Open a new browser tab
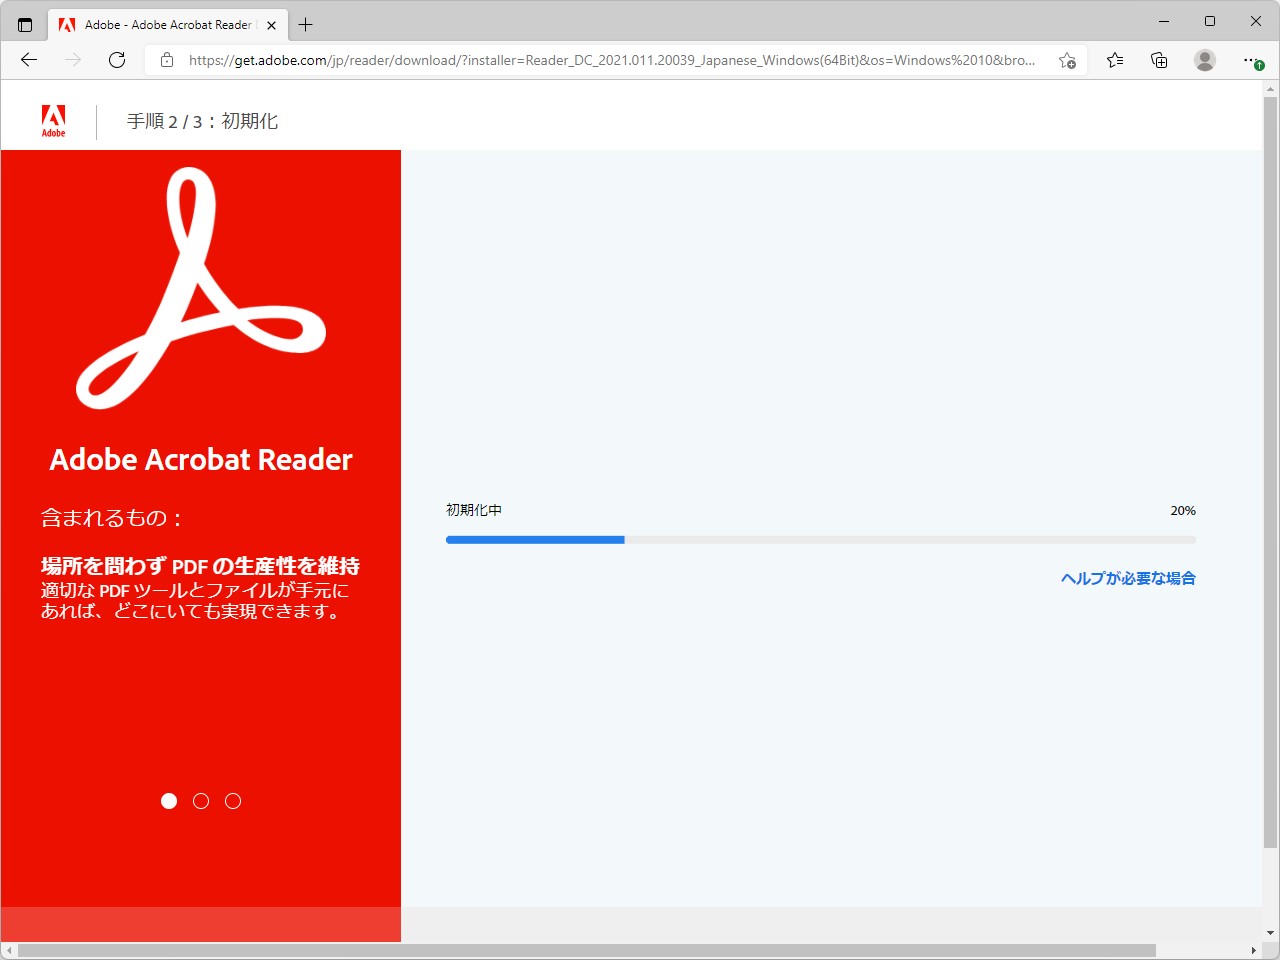The image size is (1280, 960). (306, 25)
